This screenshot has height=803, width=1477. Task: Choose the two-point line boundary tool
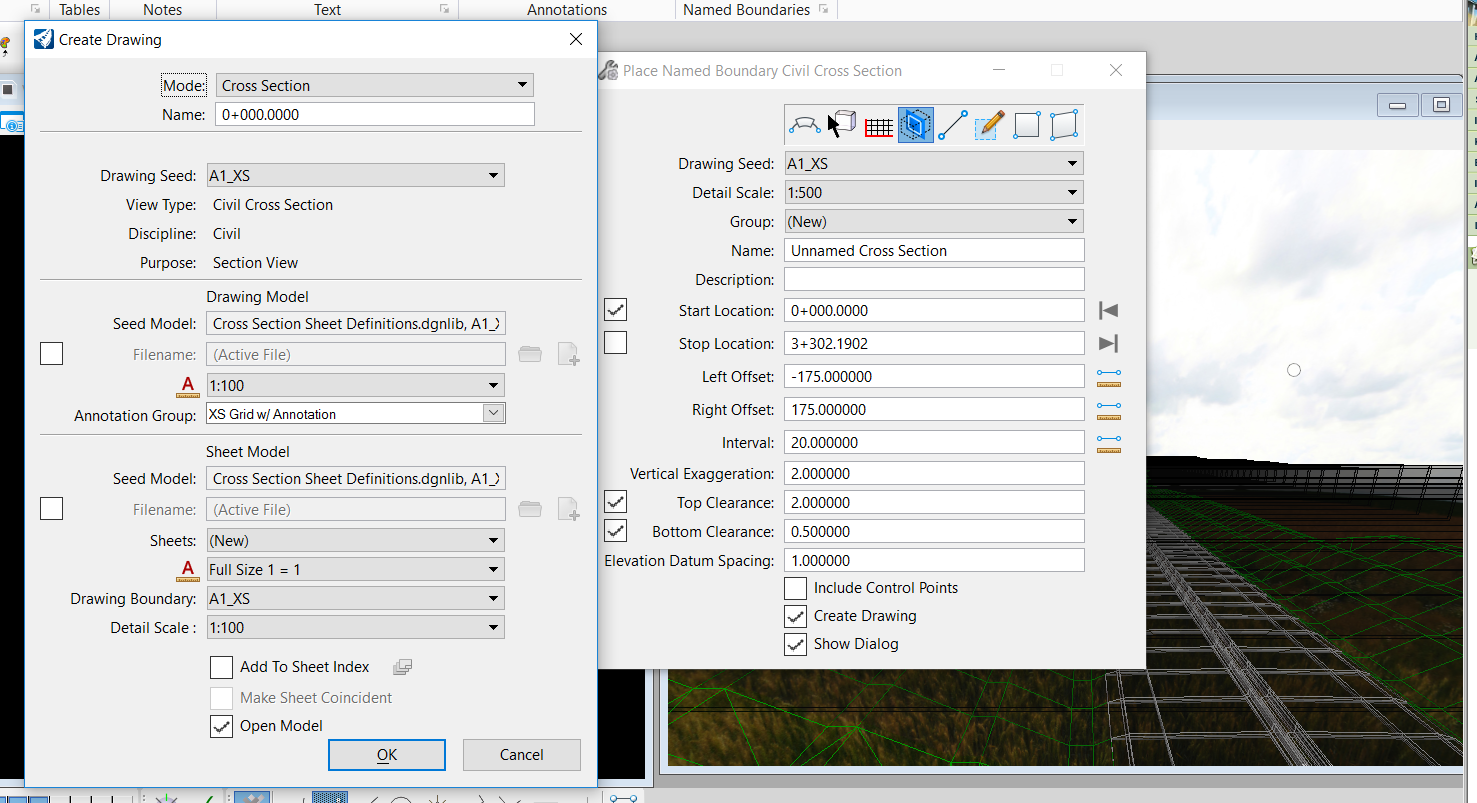coord(952,125)
